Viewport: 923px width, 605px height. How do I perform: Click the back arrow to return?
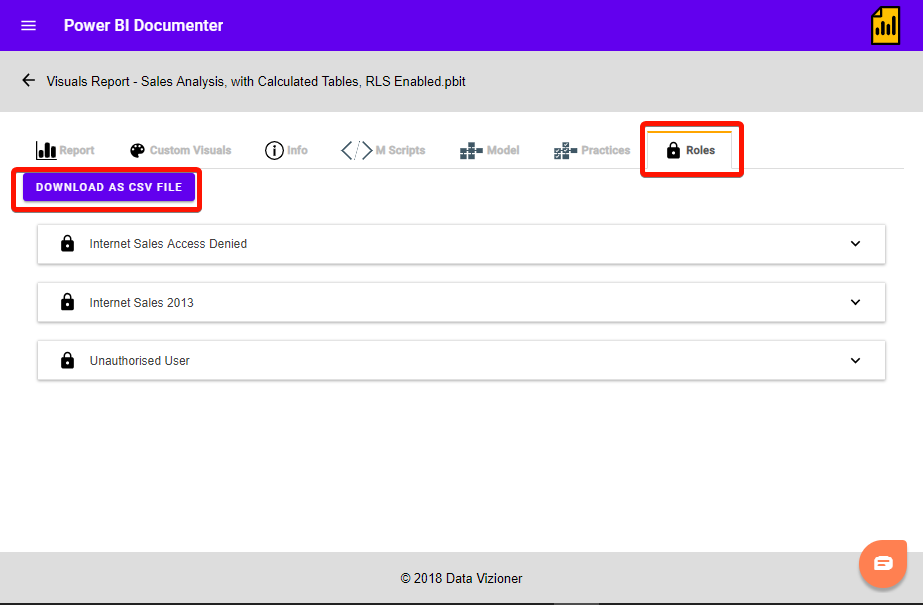pos(27,80)
